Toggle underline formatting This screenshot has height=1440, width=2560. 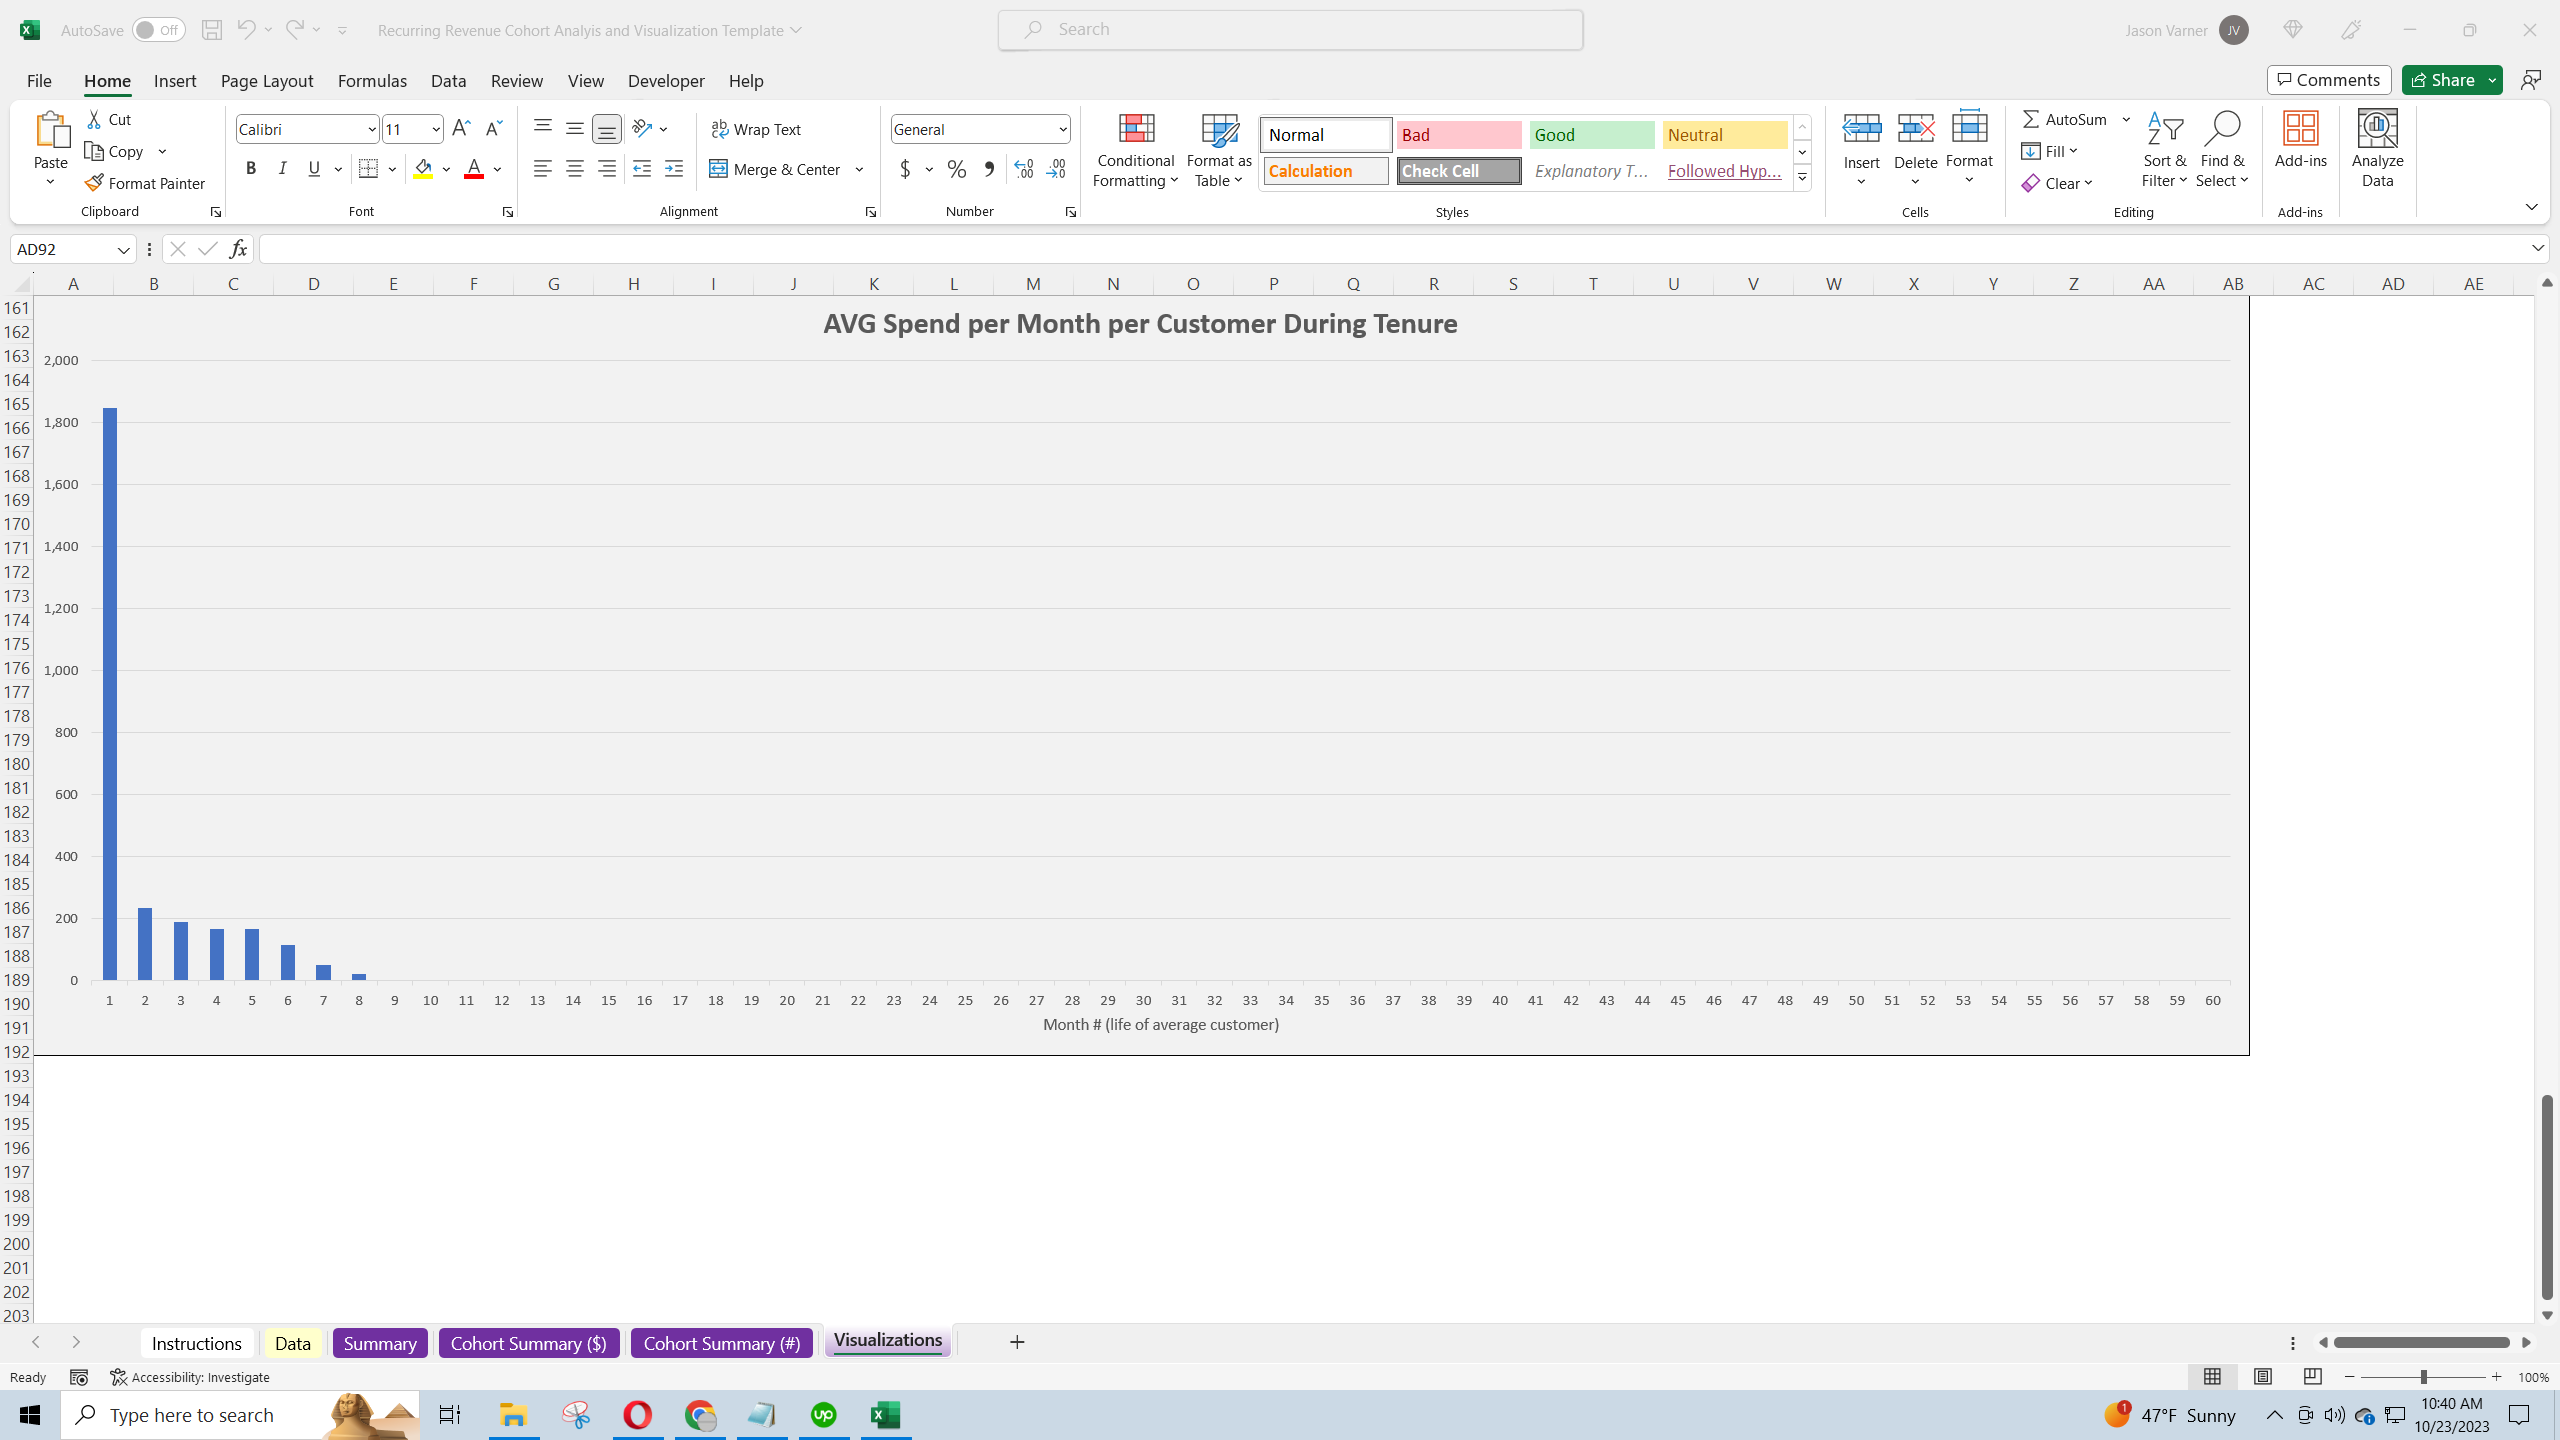(313, 168)
